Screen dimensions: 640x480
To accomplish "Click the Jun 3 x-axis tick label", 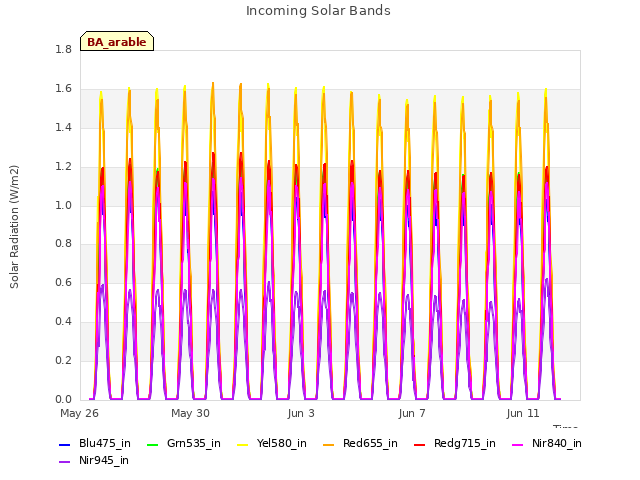I will [301, 413].
